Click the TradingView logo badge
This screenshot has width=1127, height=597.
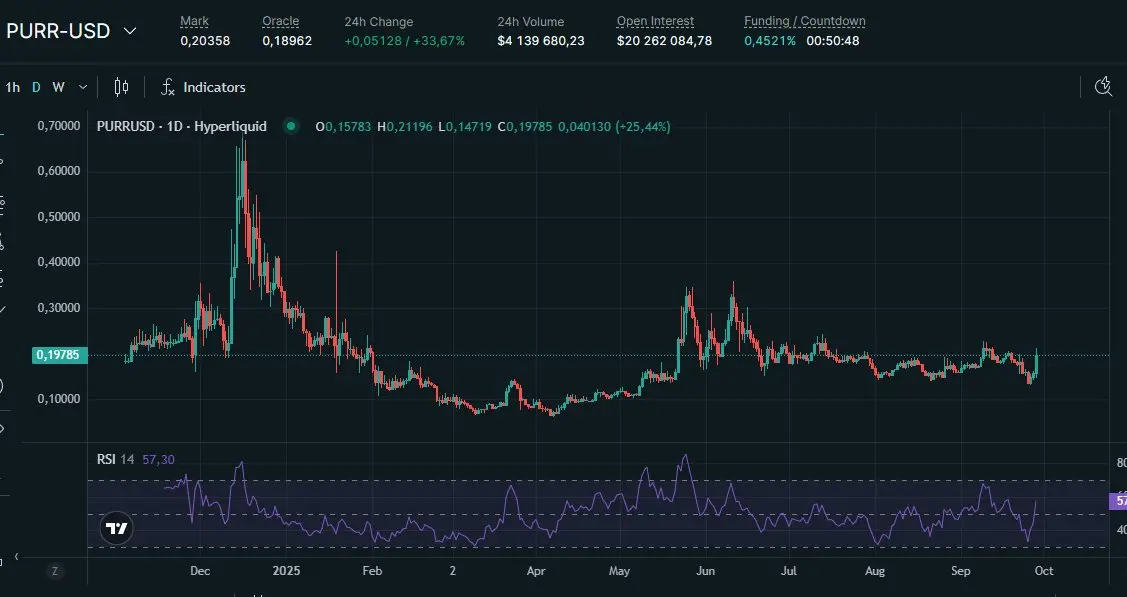[x=116, y=529]
